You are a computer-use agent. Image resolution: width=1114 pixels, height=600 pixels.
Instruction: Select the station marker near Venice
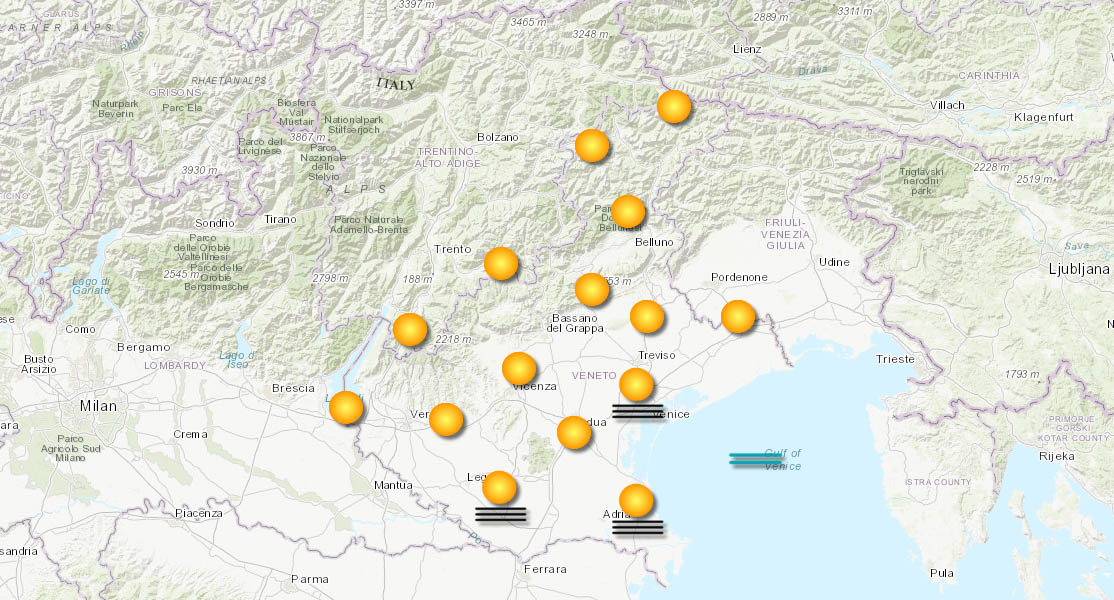[x=635, y=385]
